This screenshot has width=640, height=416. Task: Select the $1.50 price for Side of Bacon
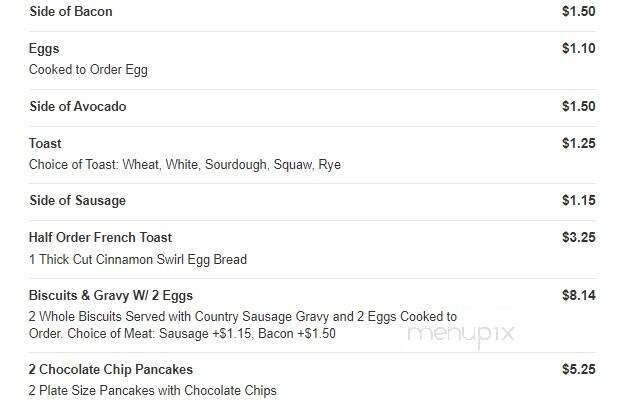click(578, 12)
